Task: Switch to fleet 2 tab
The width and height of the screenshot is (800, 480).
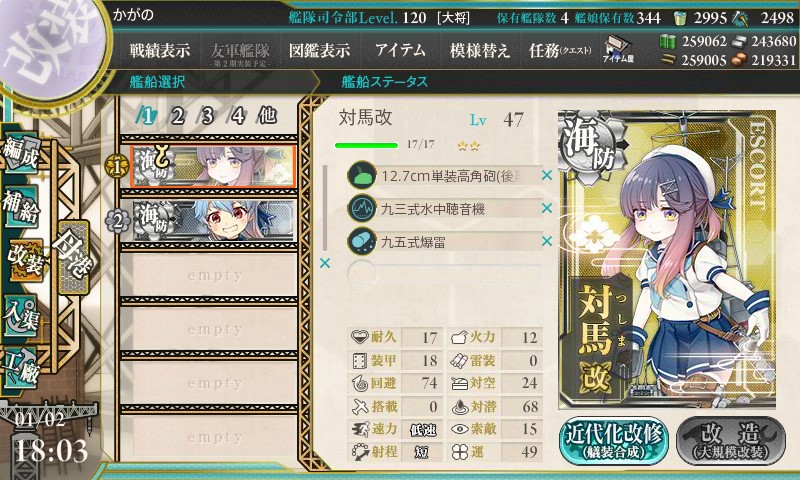Action: 178,116
